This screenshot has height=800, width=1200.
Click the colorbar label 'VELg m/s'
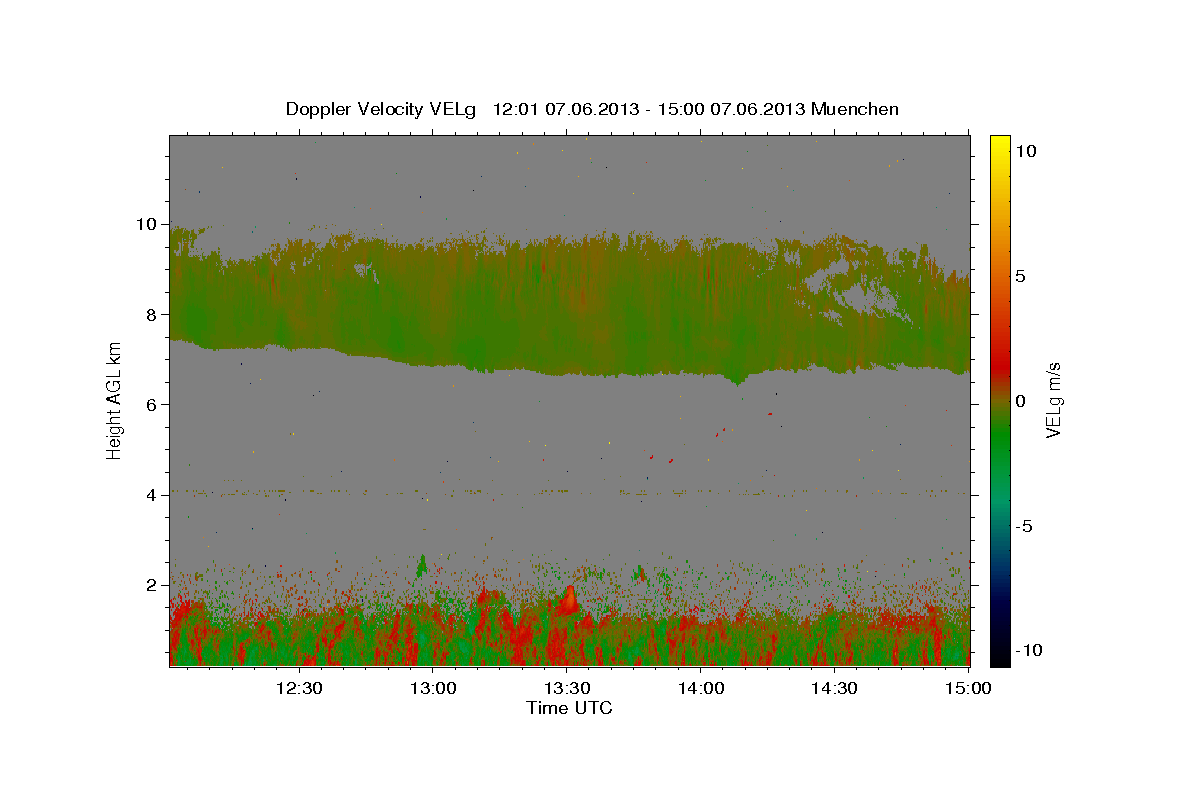pos(1053,399)
